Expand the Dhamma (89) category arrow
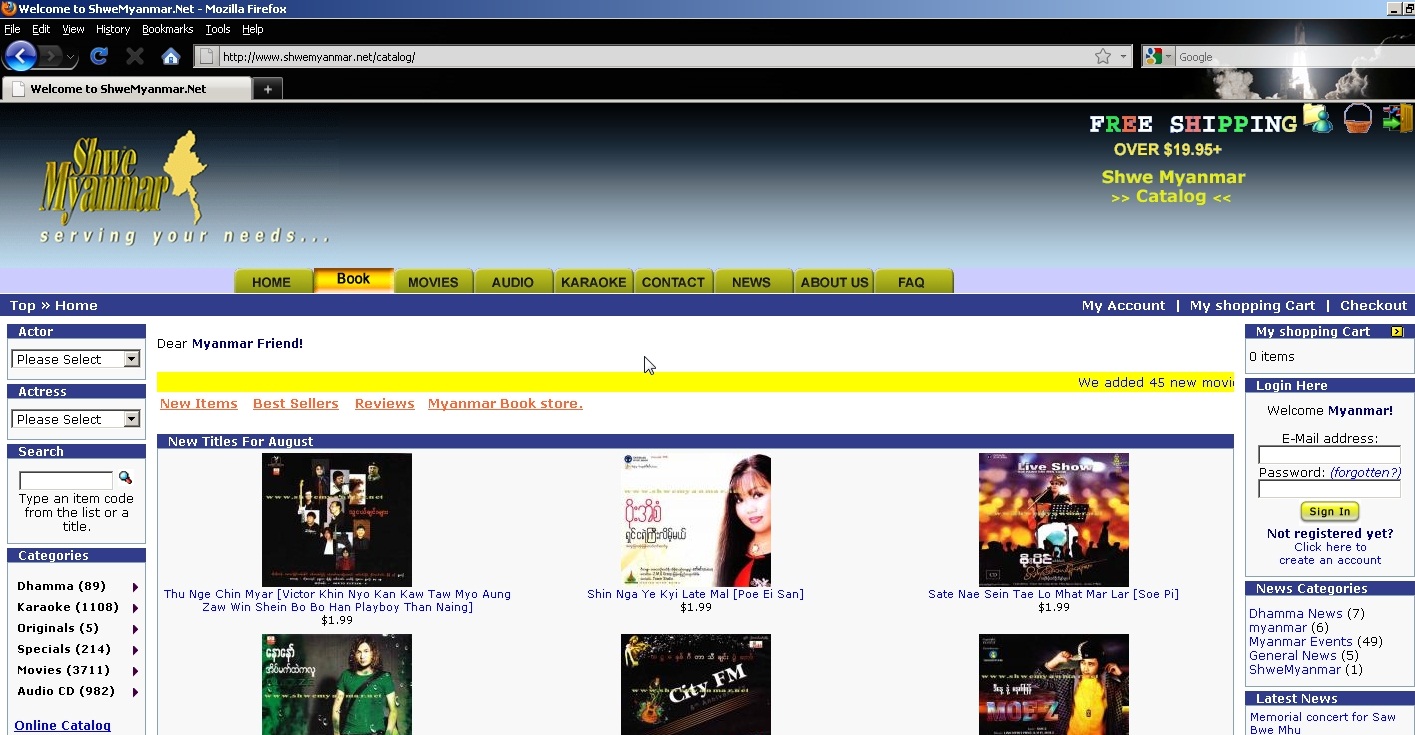Image resolution: width=1415 pixels, height=735 pixels. click(x=135, y=587)
